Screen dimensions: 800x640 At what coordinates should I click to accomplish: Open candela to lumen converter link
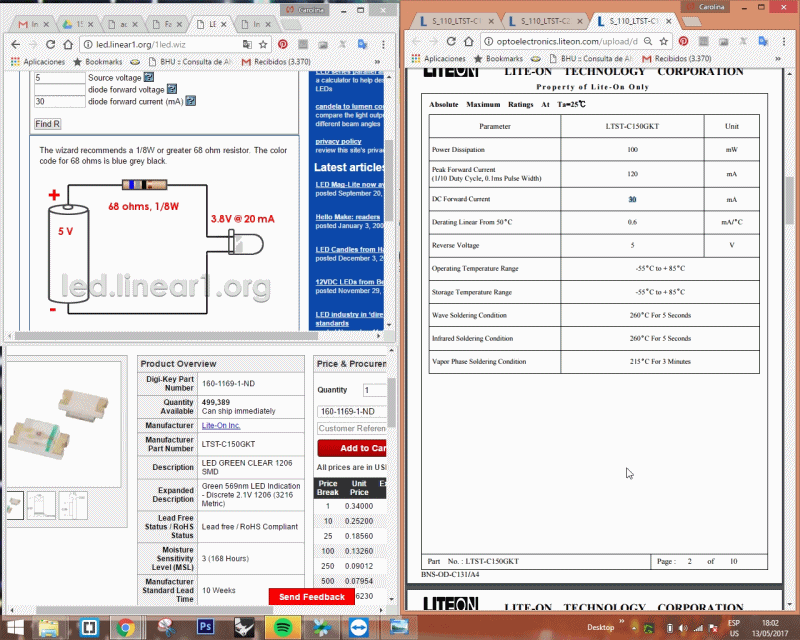[x=349, y=107]
